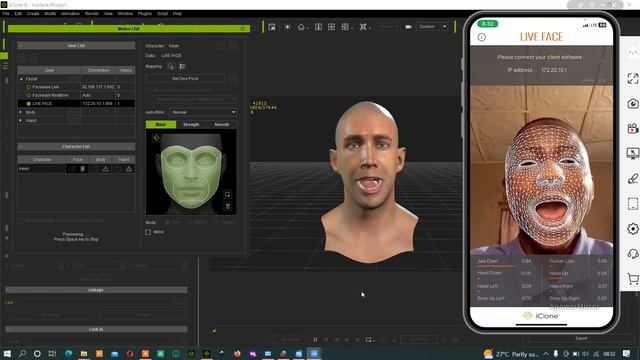Expand the Hand gear group
Screen dimensions: 640x360
(x=21, y=120)
